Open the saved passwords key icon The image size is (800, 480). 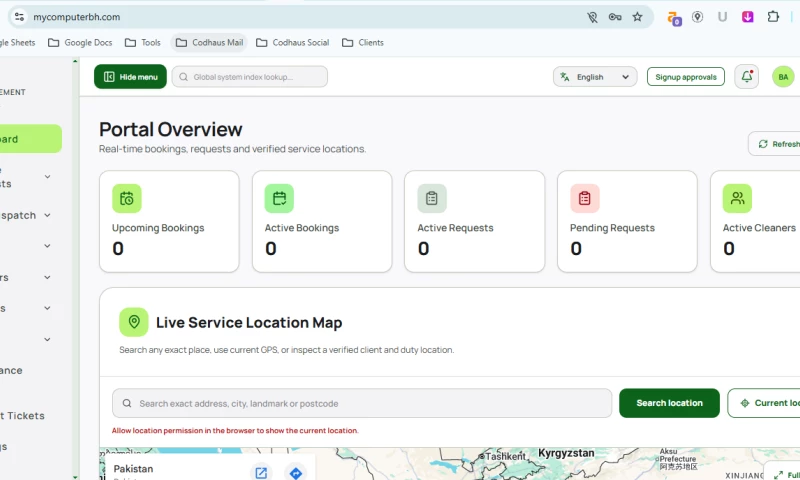pos(615,17)
